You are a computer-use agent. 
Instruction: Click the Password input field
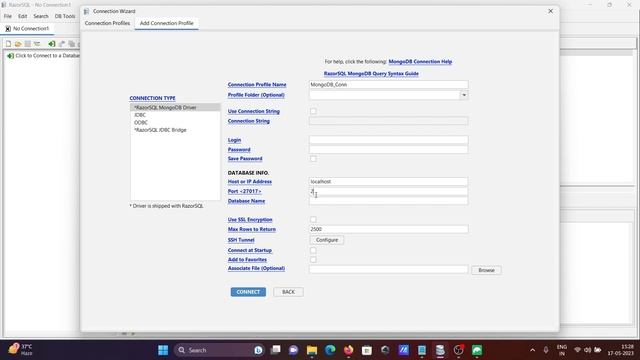coord(389,149)
